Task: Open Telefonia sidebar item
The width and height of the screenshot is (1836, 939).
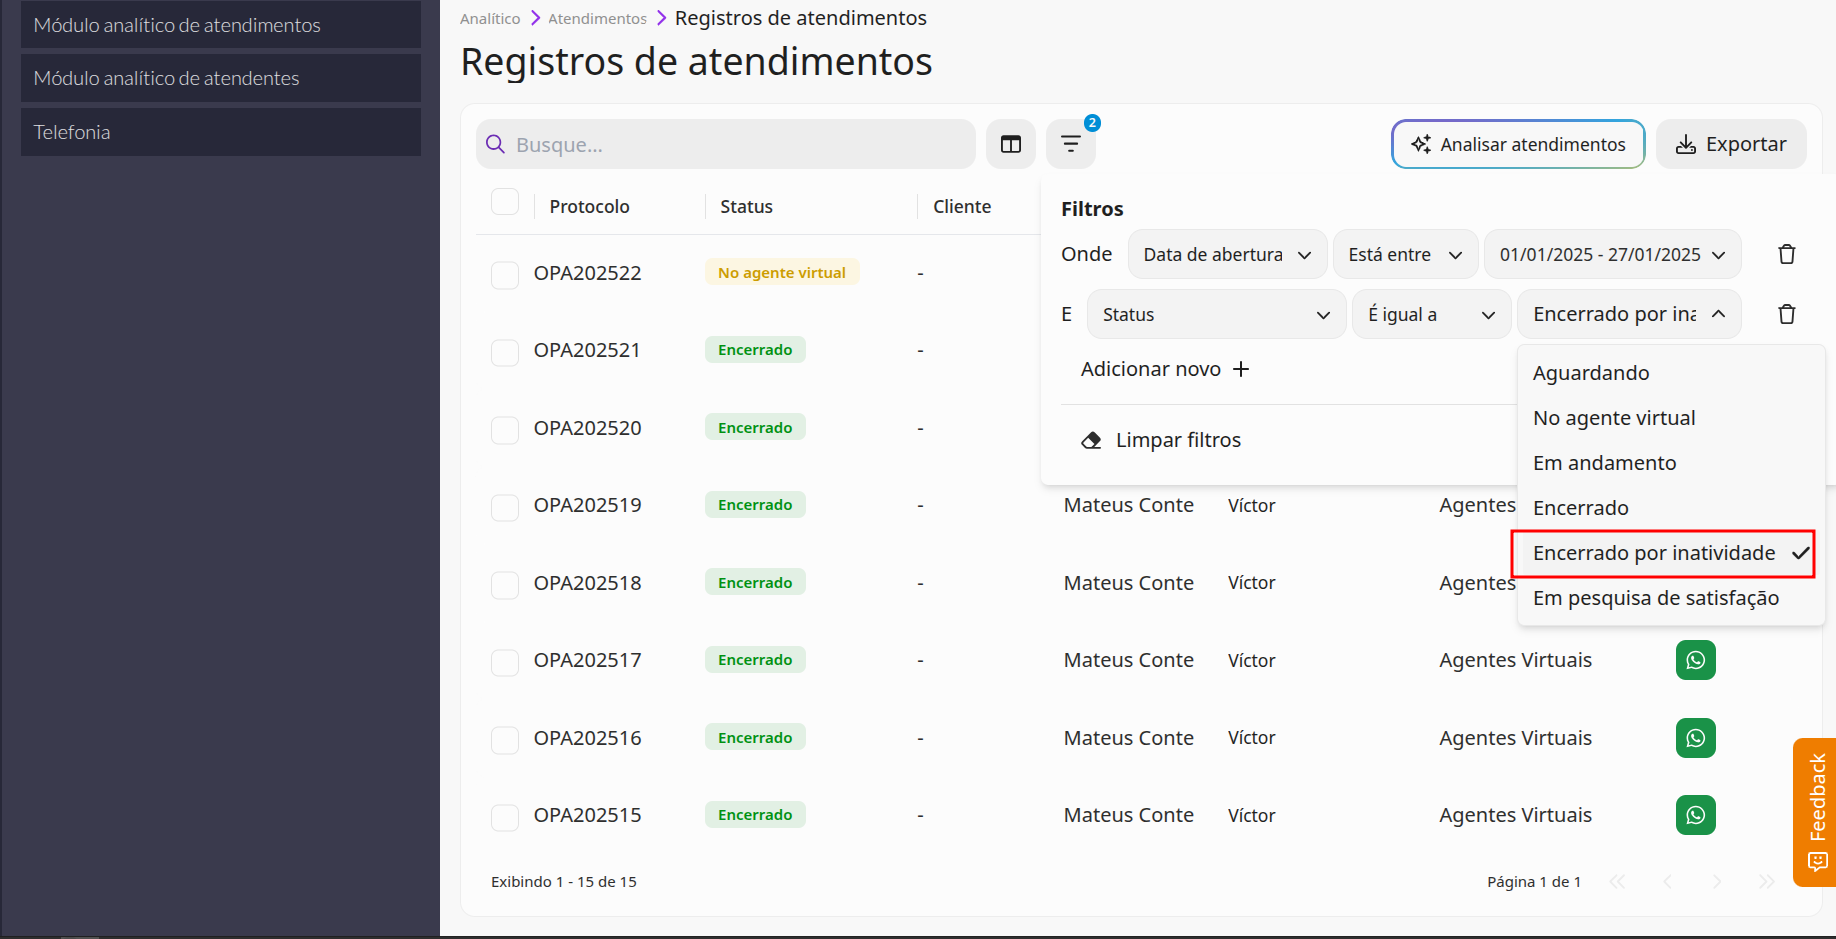Action: tap(221, 132)
